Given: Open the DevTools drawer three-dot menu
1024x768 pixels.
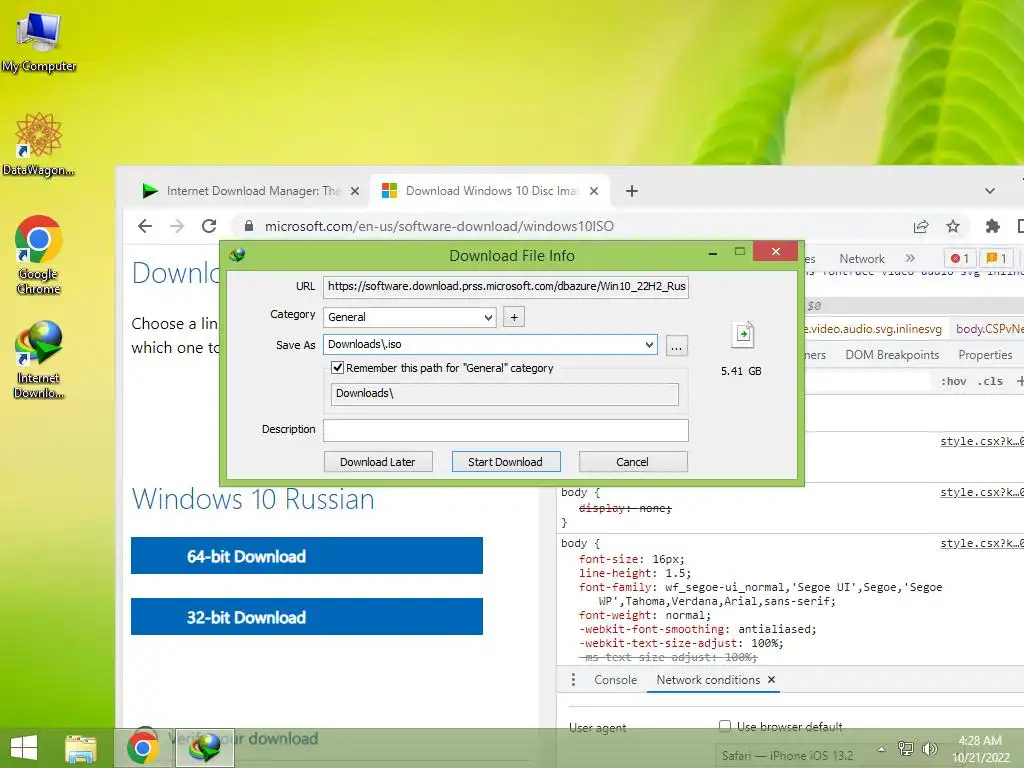Looking at the screenshot, I should pos(573,680).
